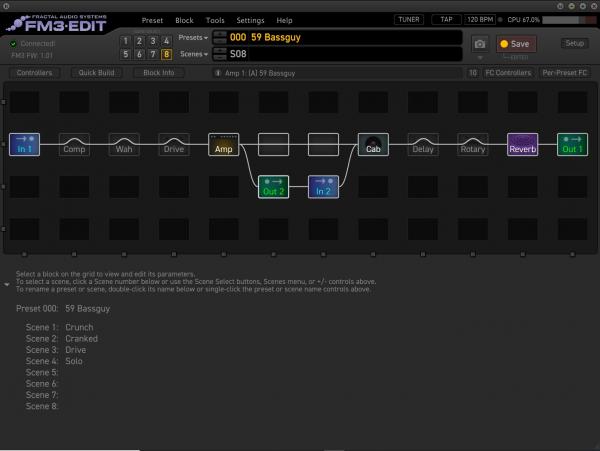This screenshot has width=600, height=451.
Task: Open the Block menu
Action: [184, 20]
